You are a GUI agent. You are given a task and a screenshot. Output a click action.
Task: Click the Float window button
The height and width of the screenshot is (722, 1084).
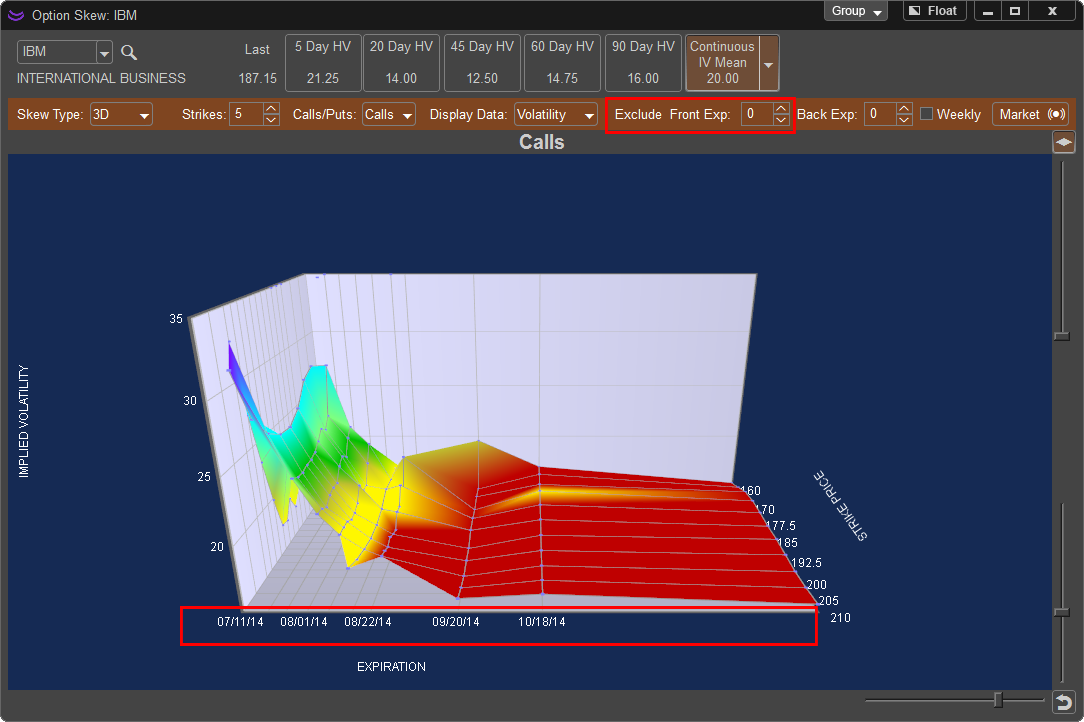point(934,11)
